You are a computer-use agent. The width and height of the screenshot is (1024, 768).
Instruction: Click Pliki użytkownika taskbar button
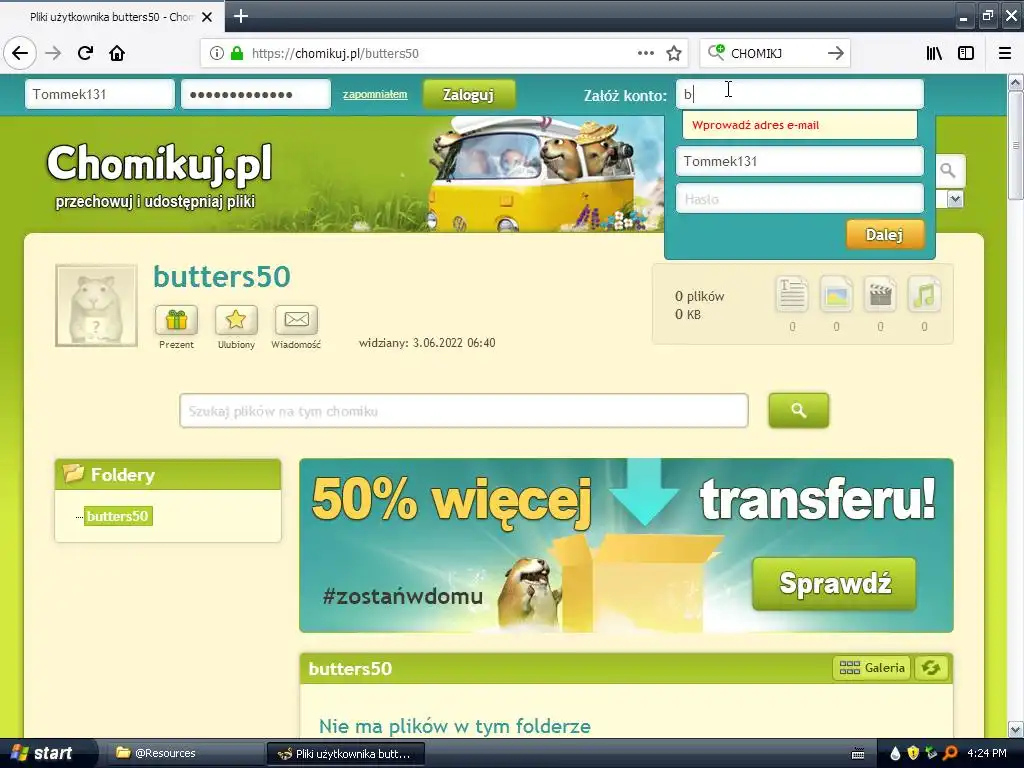[x=346, y=753]
